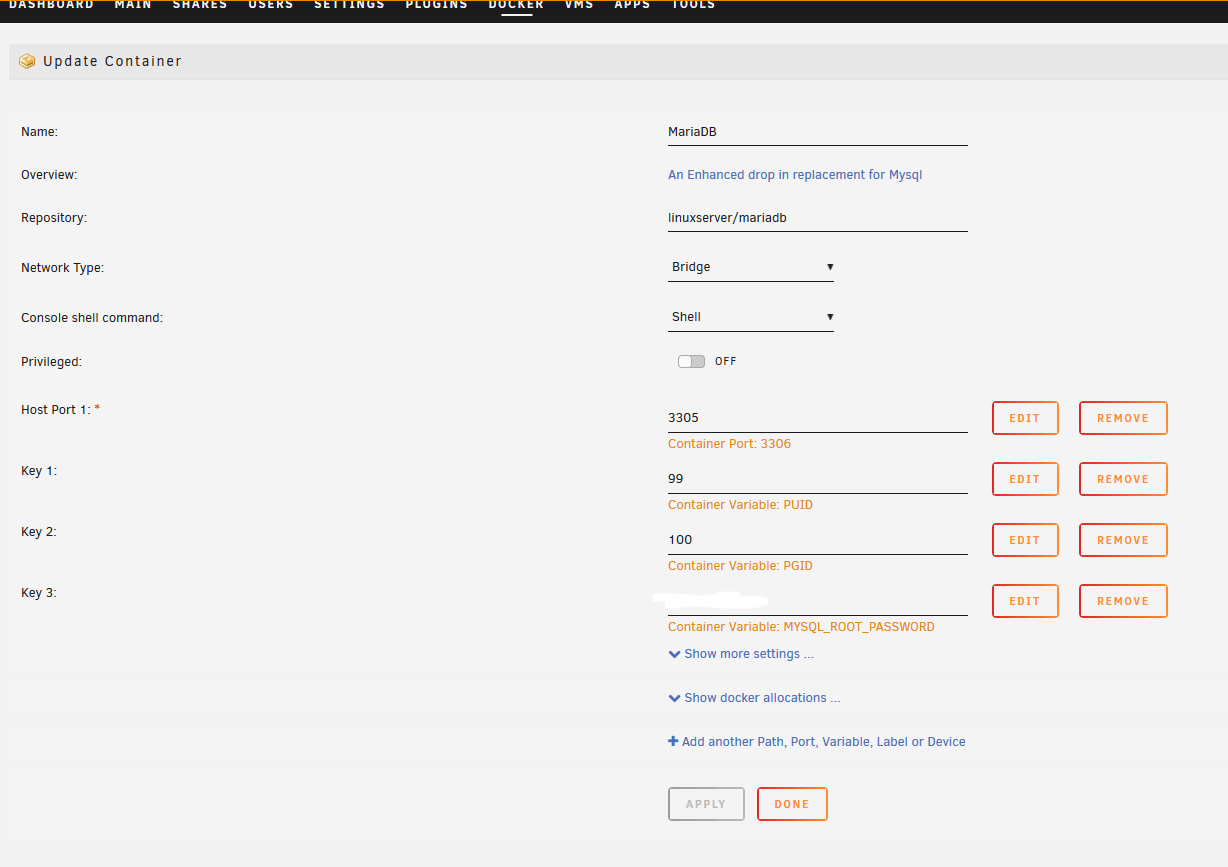
Task: Edit Key 1 PUID variable
Action: pos(1025,479)
